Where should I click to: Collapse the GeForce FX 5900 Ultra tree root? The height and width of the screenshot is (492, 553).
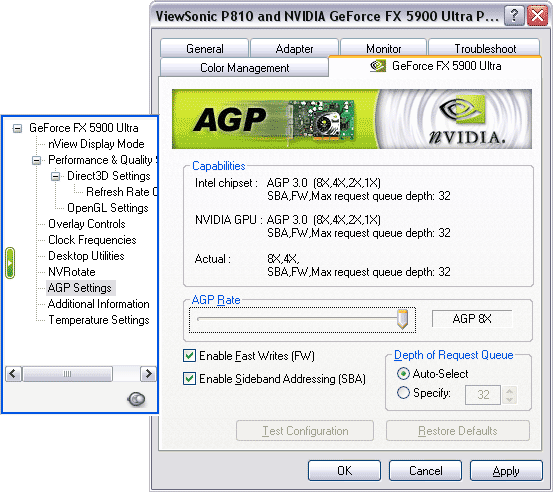click(x=17, y=128)
